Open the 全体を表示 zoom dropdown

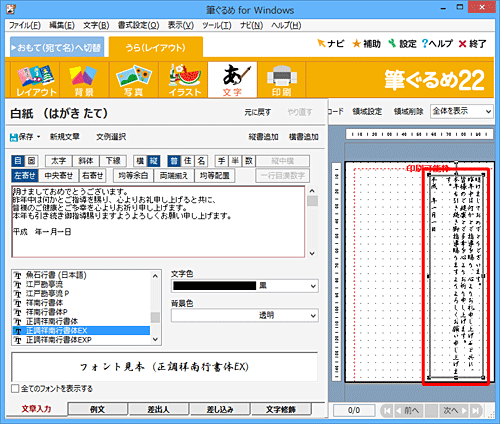click(462, 111)
